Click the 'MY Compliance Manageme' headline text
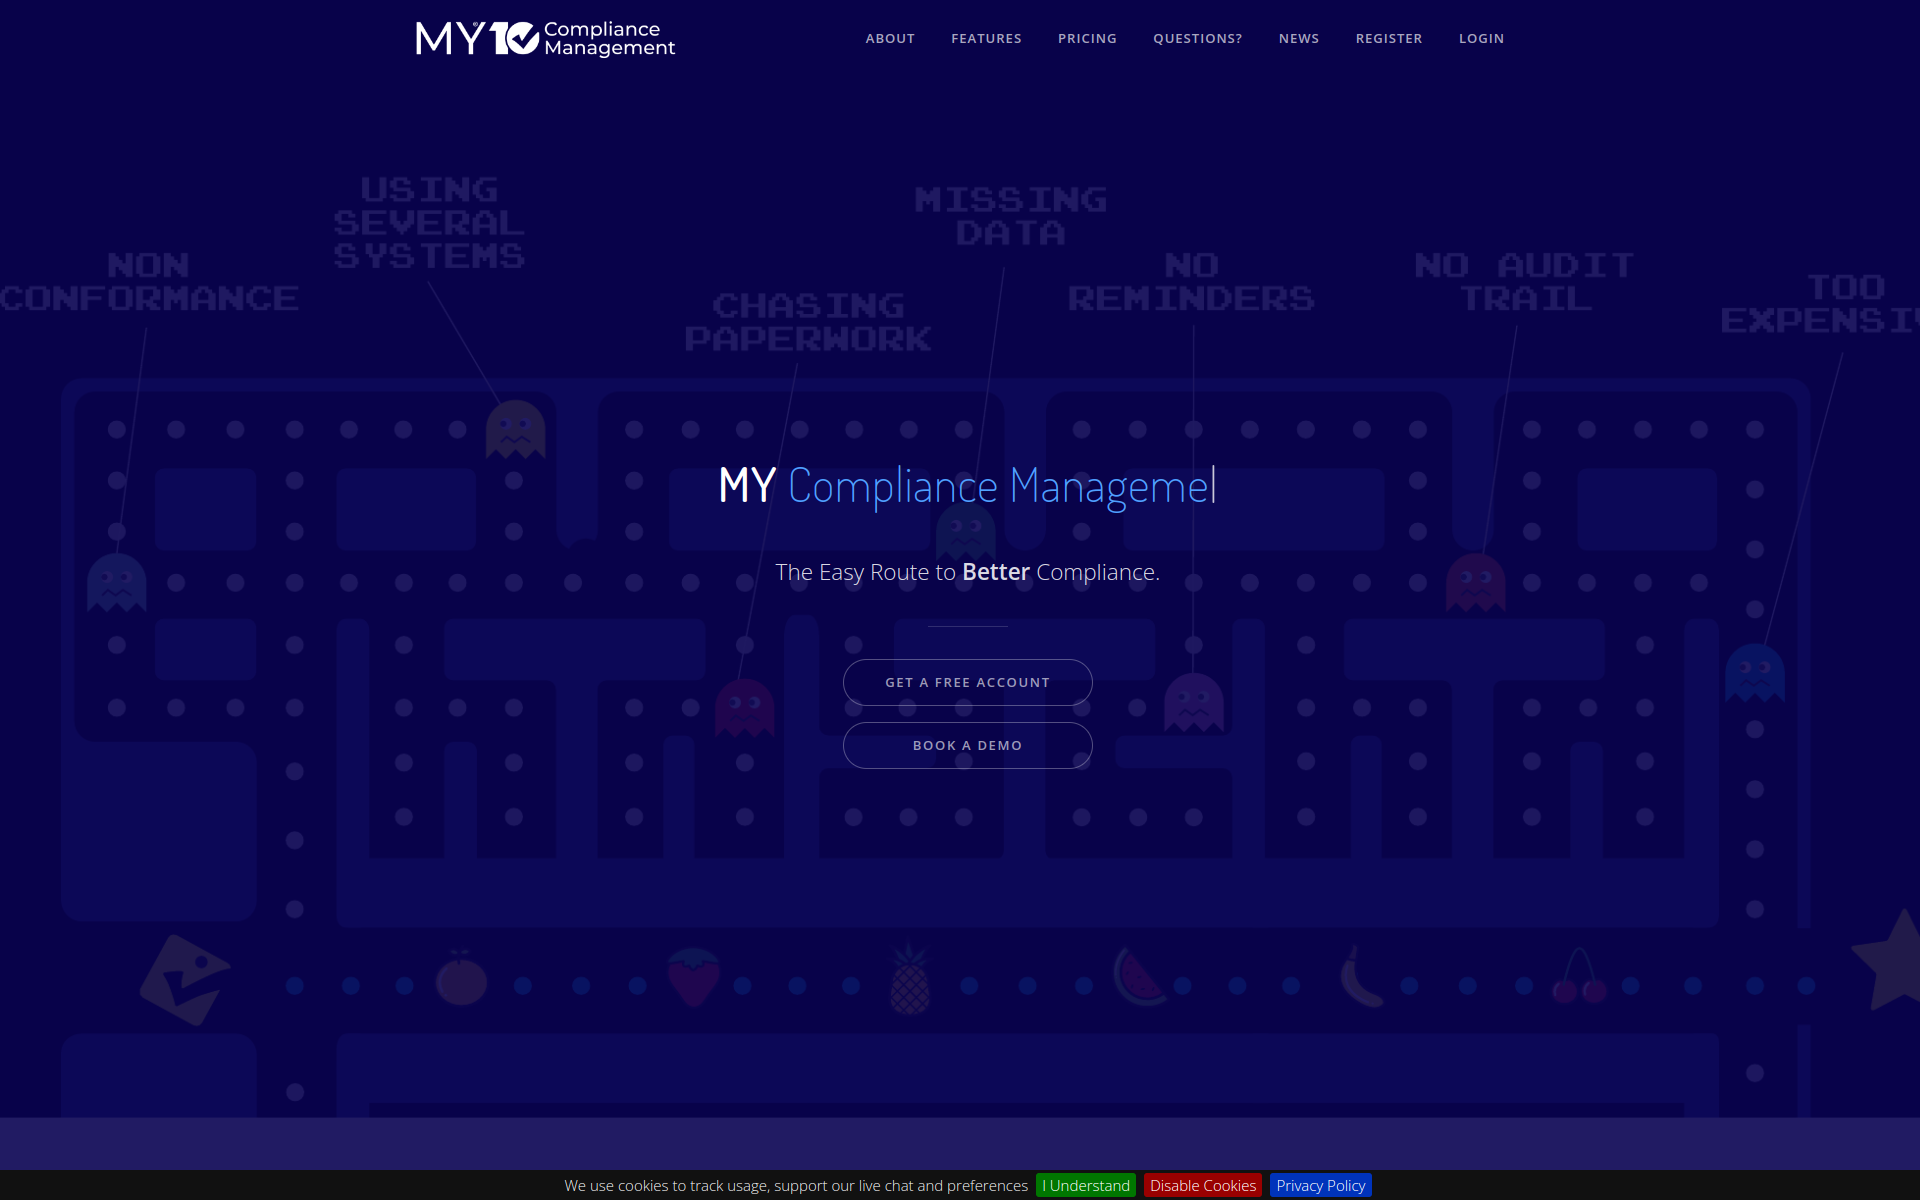Screen dimensions: 1920x1200 966,486
